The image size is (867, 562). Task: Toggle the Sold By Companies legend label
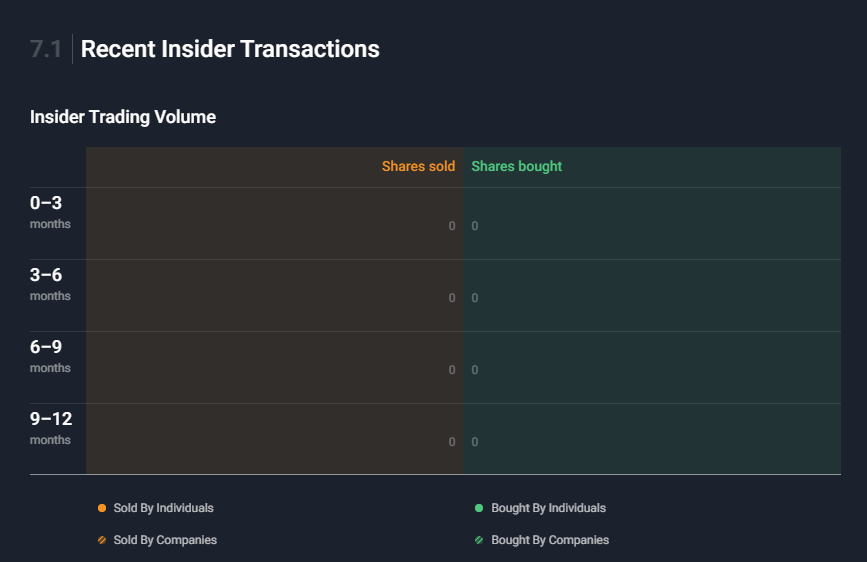click(165, 540)
